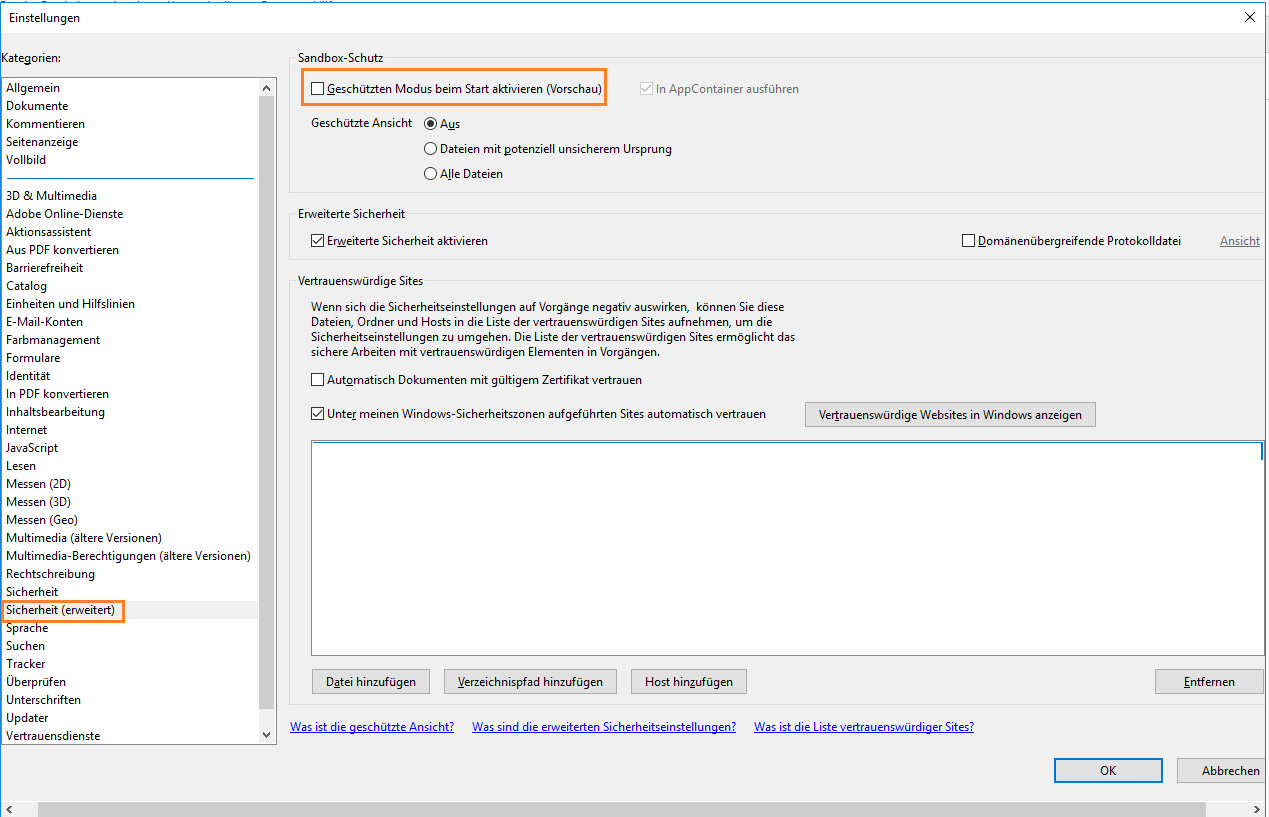The height and width of the screenshot is (817, 1269).
Task: Close the Einstellungen dialog
Action: coord(1249,17)
